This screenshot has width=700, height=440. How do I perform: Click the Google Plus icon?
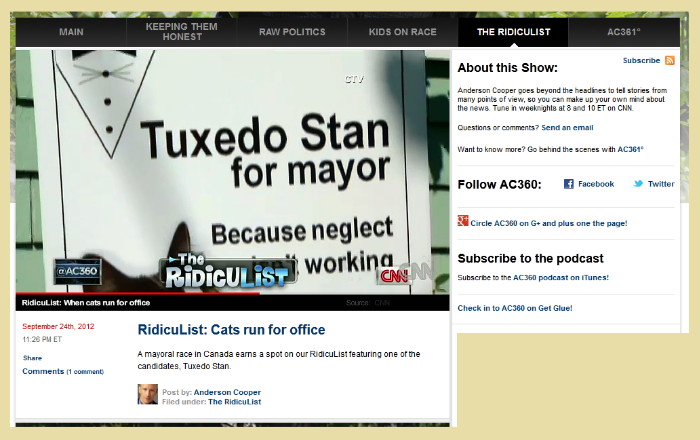tap(462, 221)
